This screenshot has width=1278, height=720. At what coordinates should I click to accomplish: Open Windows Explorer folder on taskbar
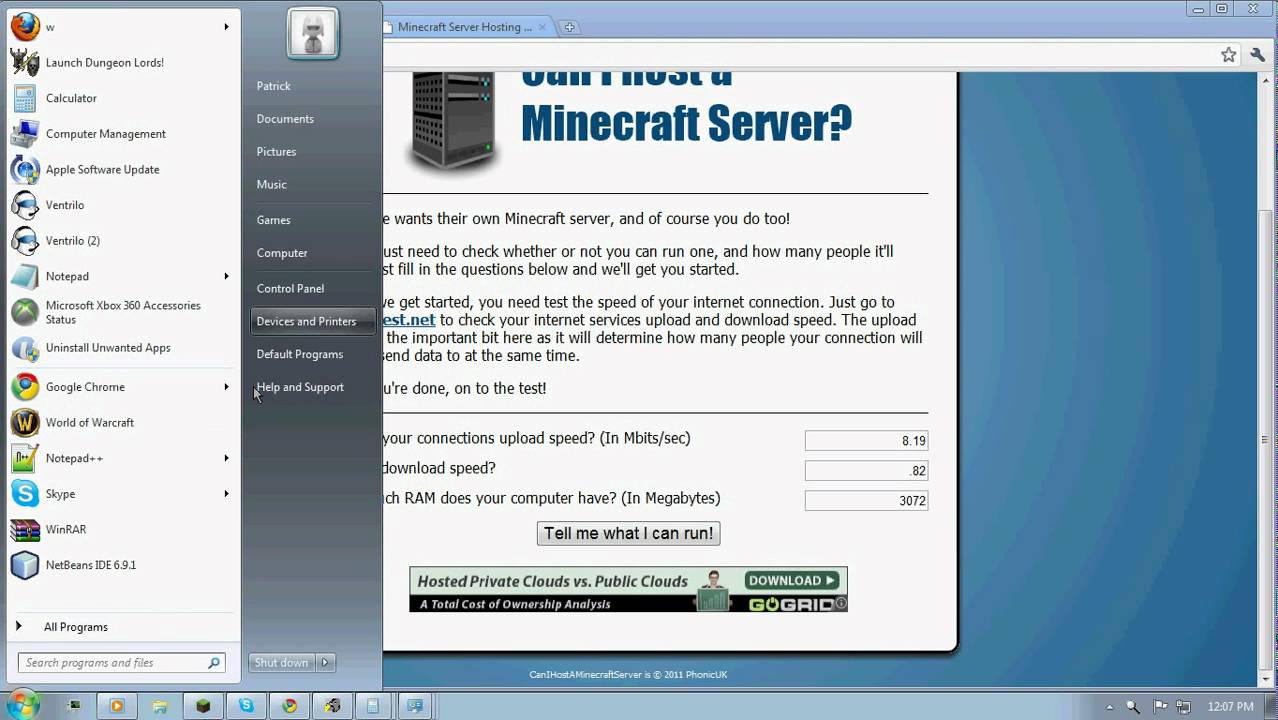(160, 706)
